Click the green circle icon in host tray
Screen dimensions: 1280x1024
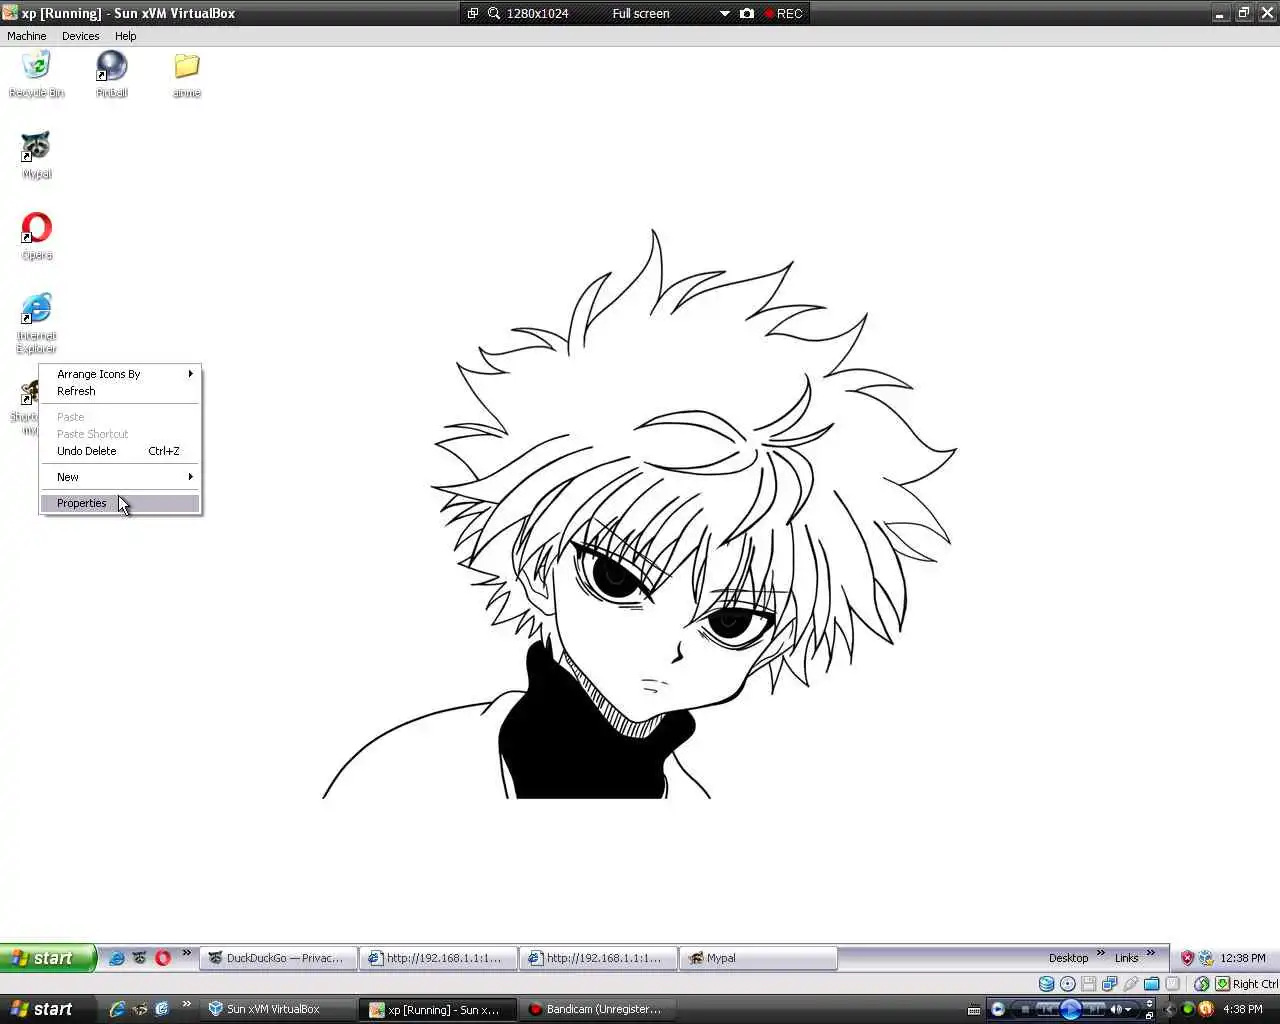click(1188, 1009)
